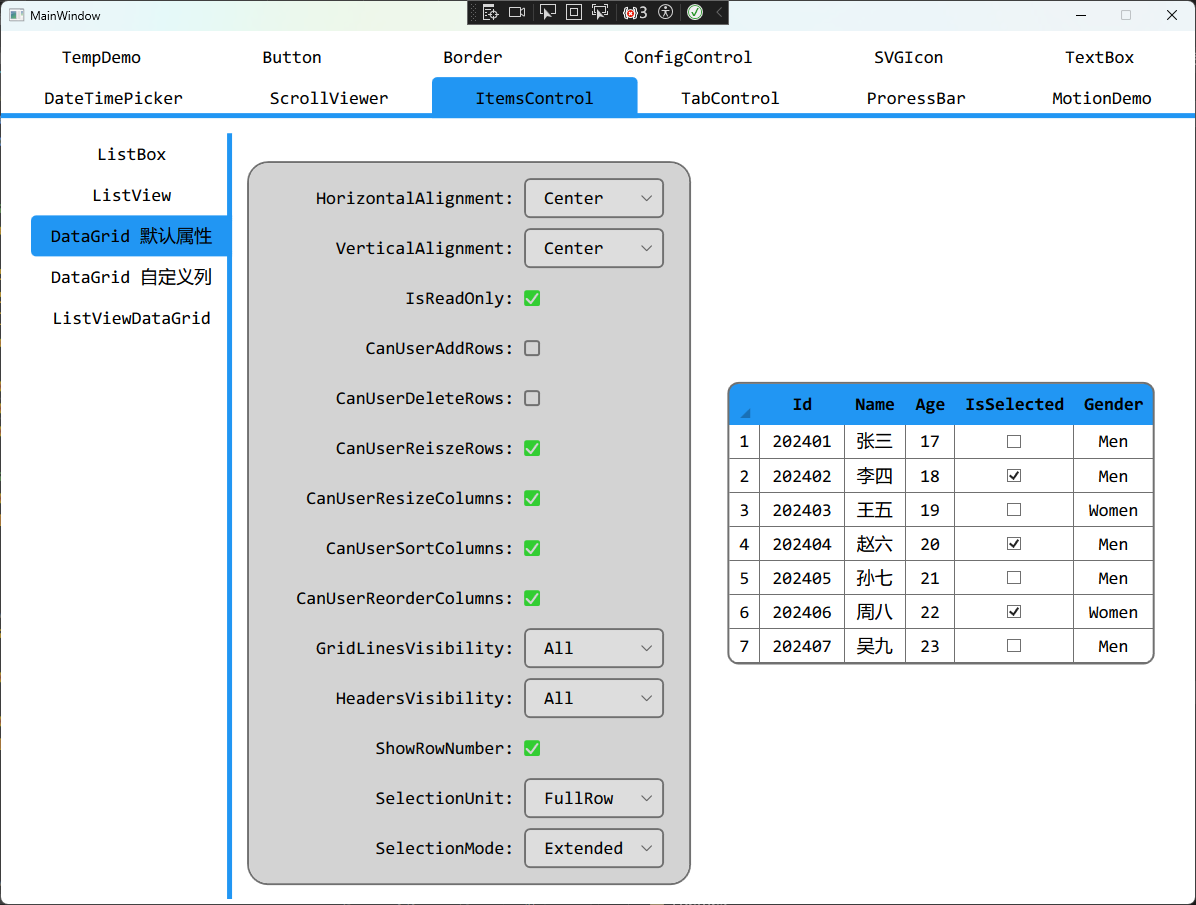Switch to TempDemo tab
This screenshot has width=1196, height=905.
point(101,57)
